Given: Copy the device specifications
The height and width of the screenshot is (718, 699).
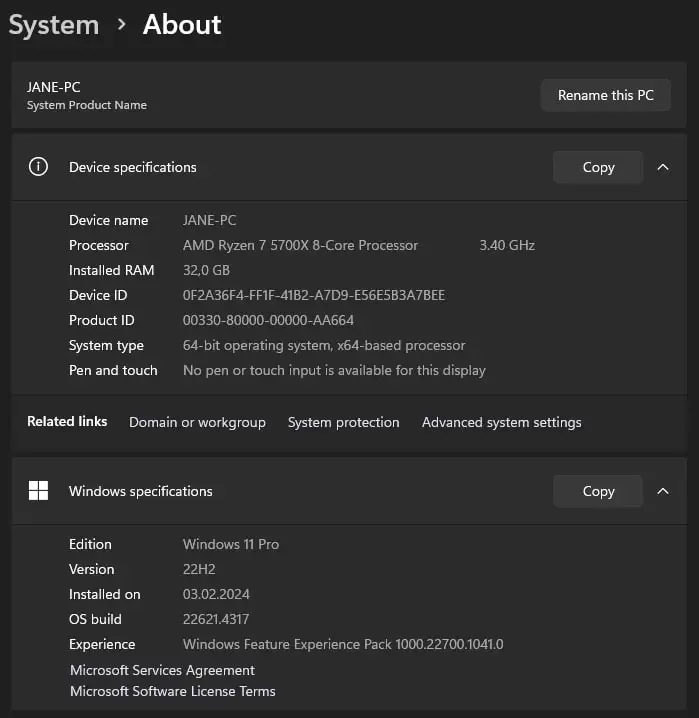Looking at the screenshot, I should [598, 167].
